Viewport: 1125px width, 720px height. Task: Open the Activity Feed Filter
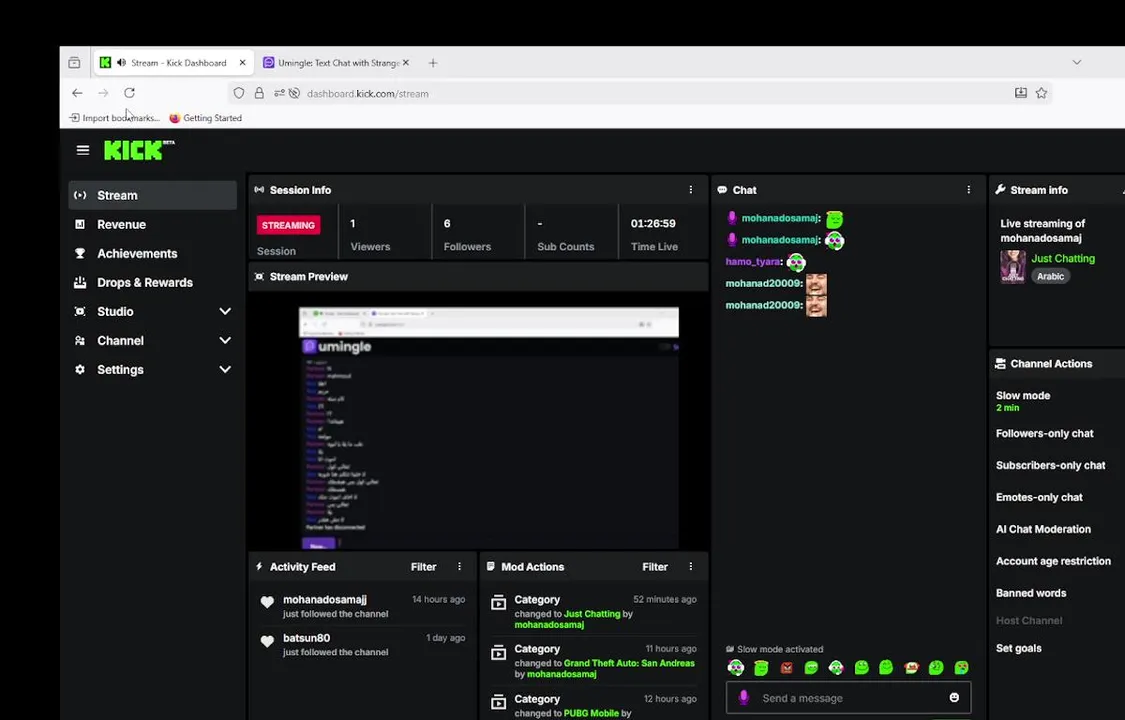423,567
